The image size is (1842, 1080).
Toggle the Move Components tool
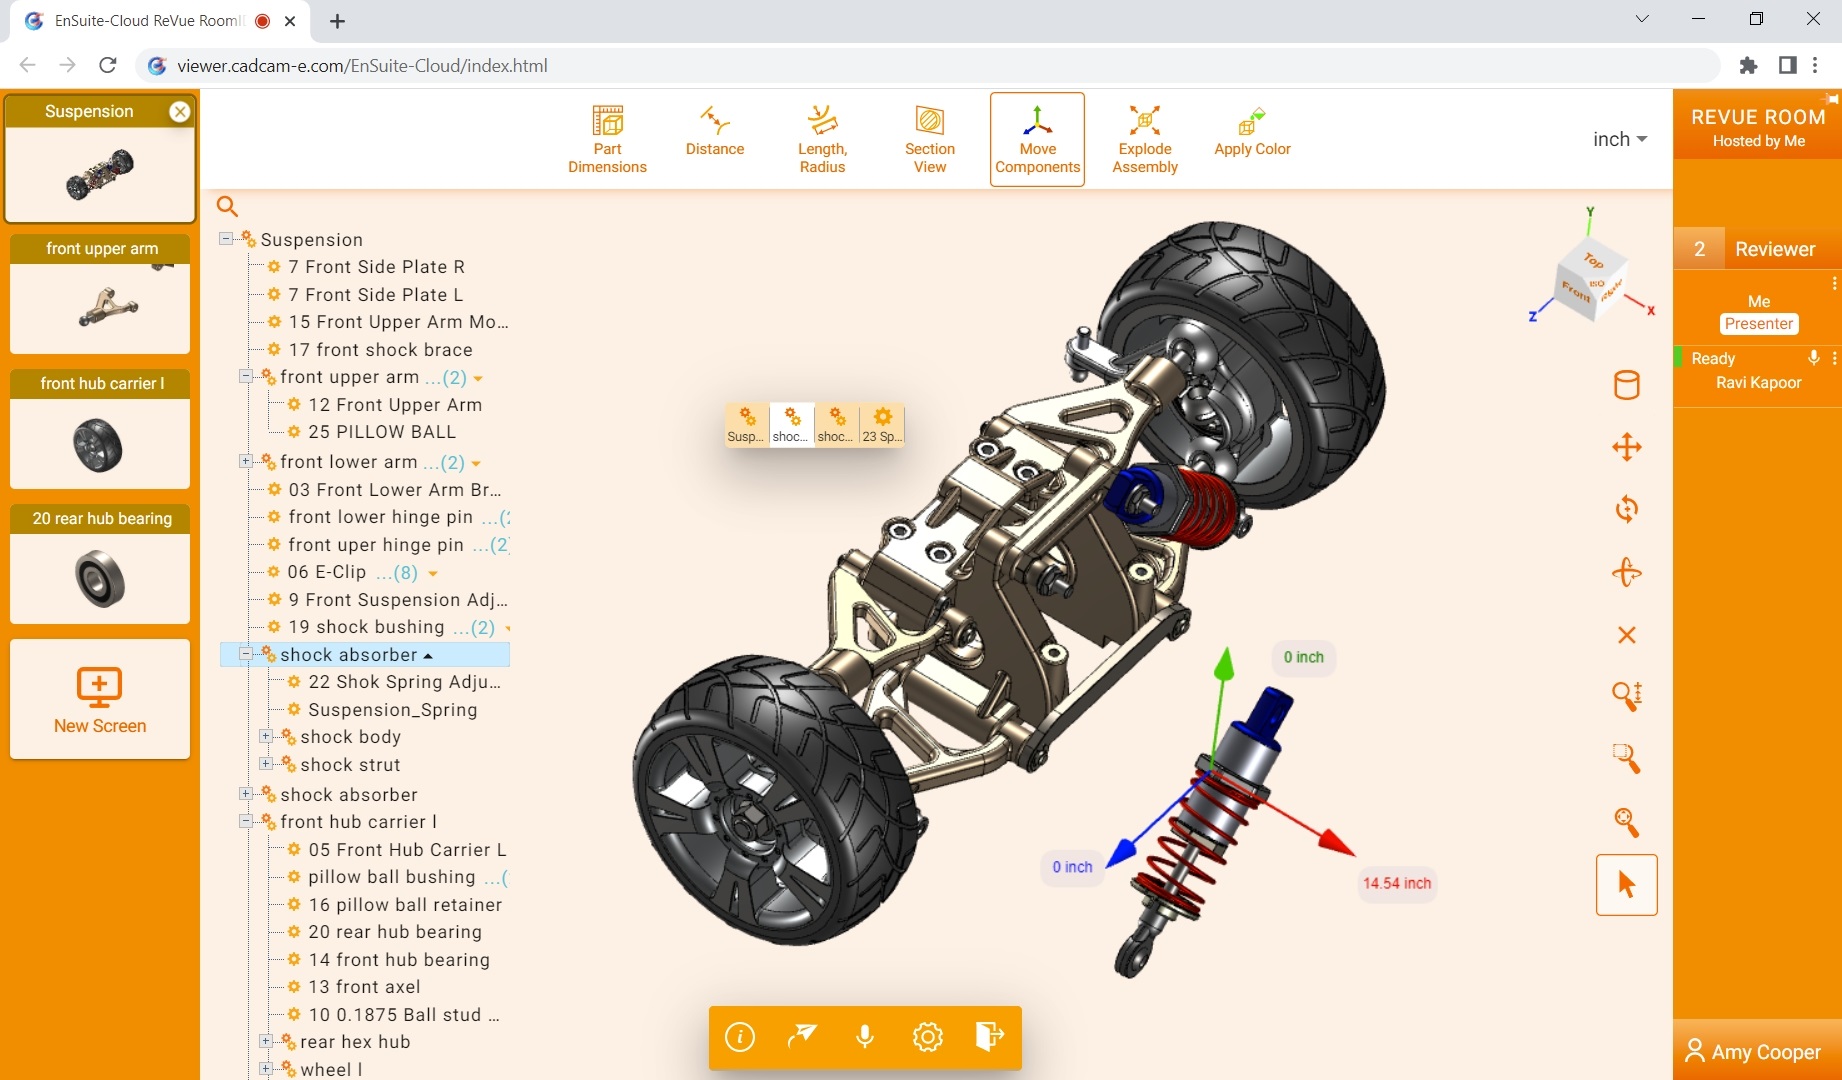pos(1037,139)
